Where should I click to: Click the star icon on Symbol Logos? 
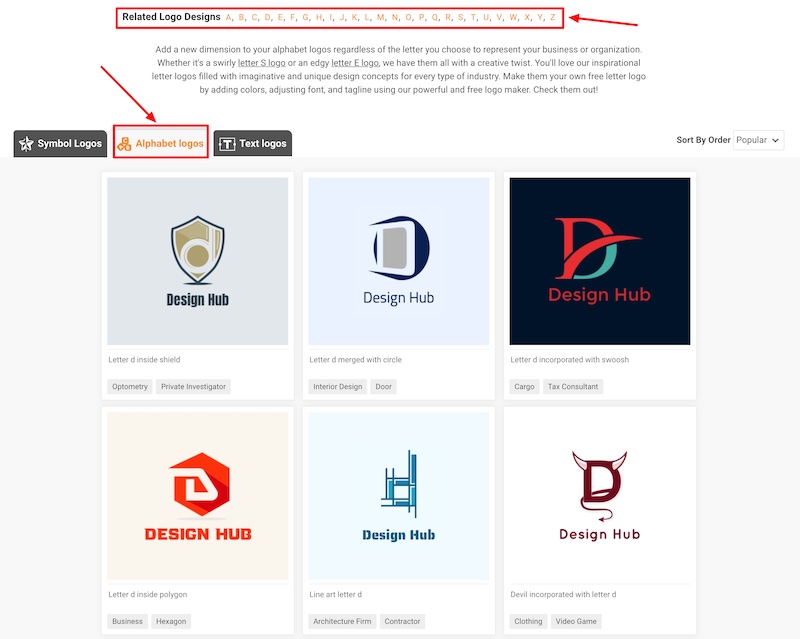(x=26, y=144)
